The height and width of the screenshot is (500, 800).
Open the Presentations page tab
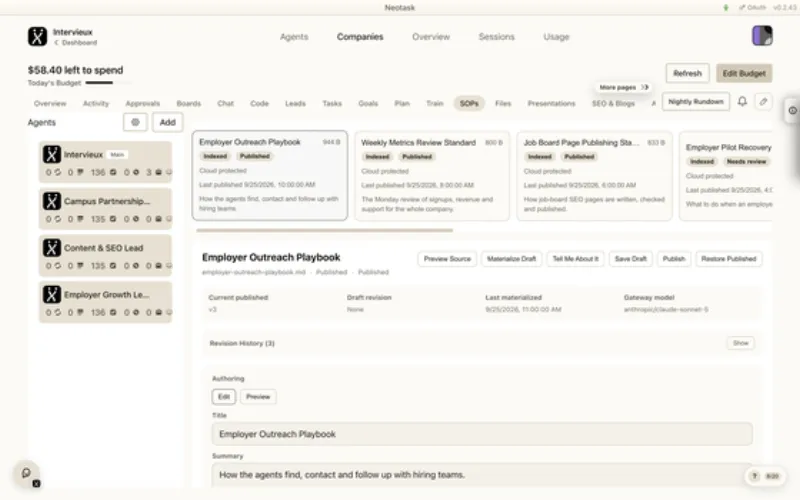click(552, 103)
